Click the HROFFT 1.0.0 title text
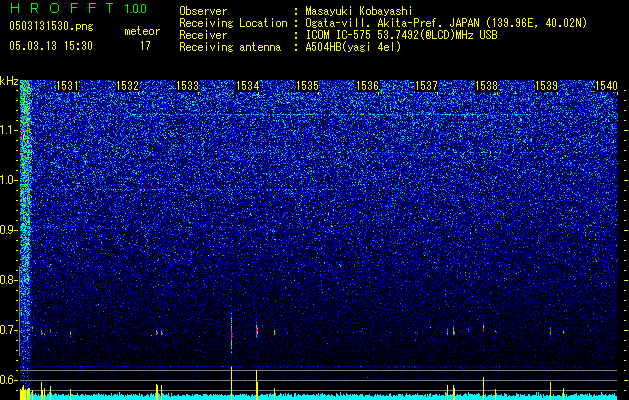The height and width of the screenshot is (400, 629). [78, 8]
